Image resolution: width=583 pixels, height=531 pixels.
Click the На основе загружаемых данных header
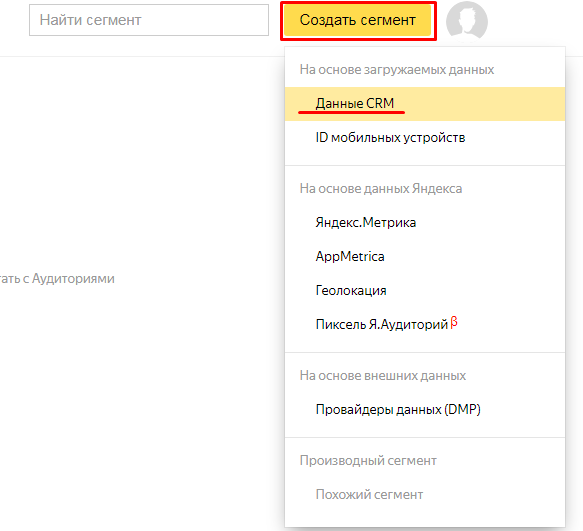(x=397, y=70)
